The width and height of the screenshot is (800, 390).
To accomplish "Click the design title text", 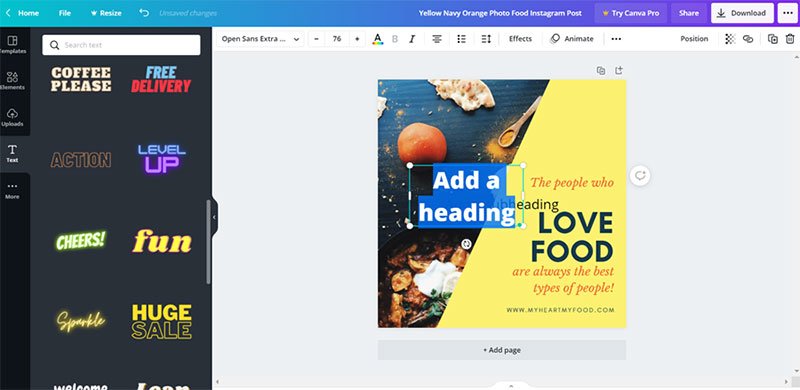I will [x=500, y=13].
